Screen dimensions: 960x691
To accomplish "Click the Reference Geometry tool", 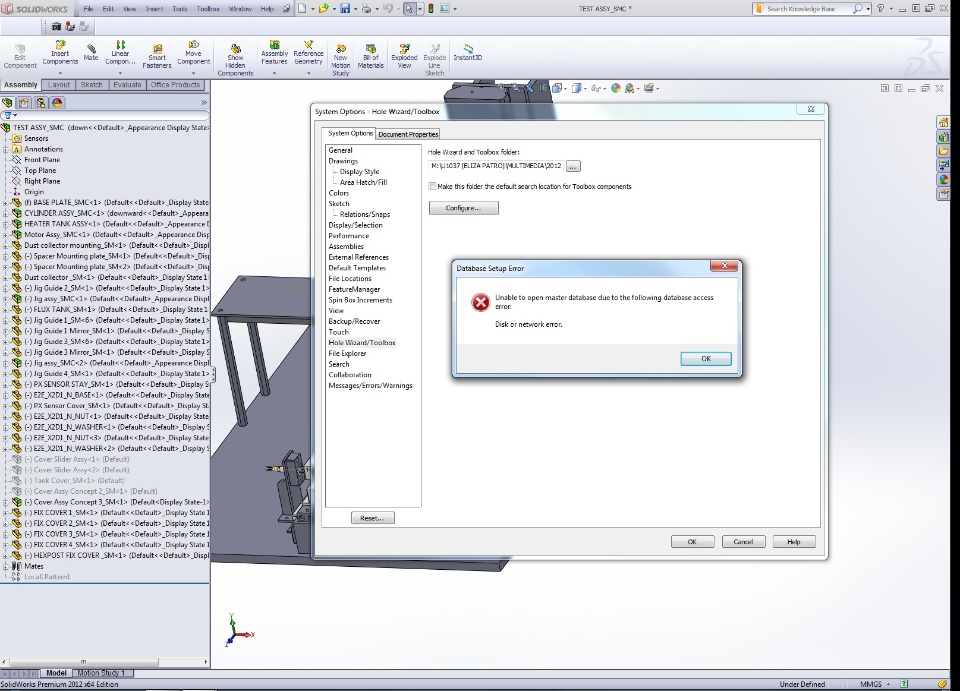I will click(x=308, y=53).
